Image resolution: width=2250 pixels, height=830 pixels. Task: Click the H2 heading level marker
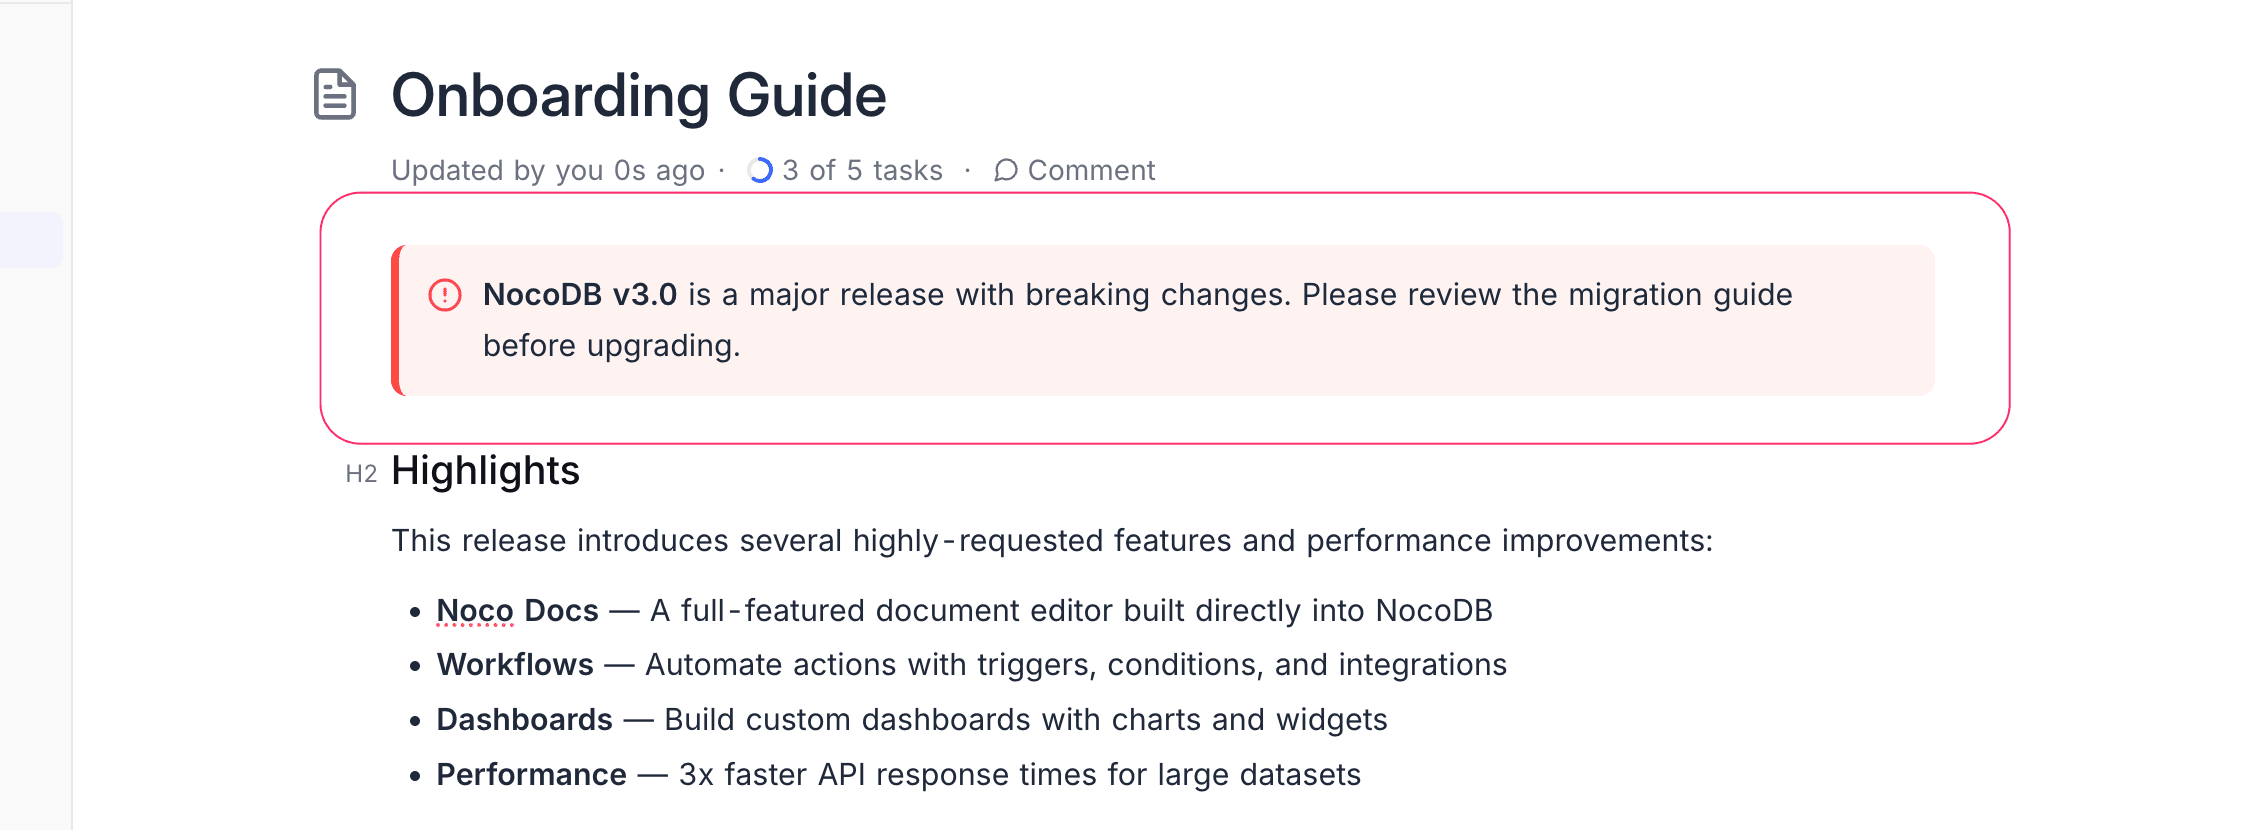pos(361,474)
